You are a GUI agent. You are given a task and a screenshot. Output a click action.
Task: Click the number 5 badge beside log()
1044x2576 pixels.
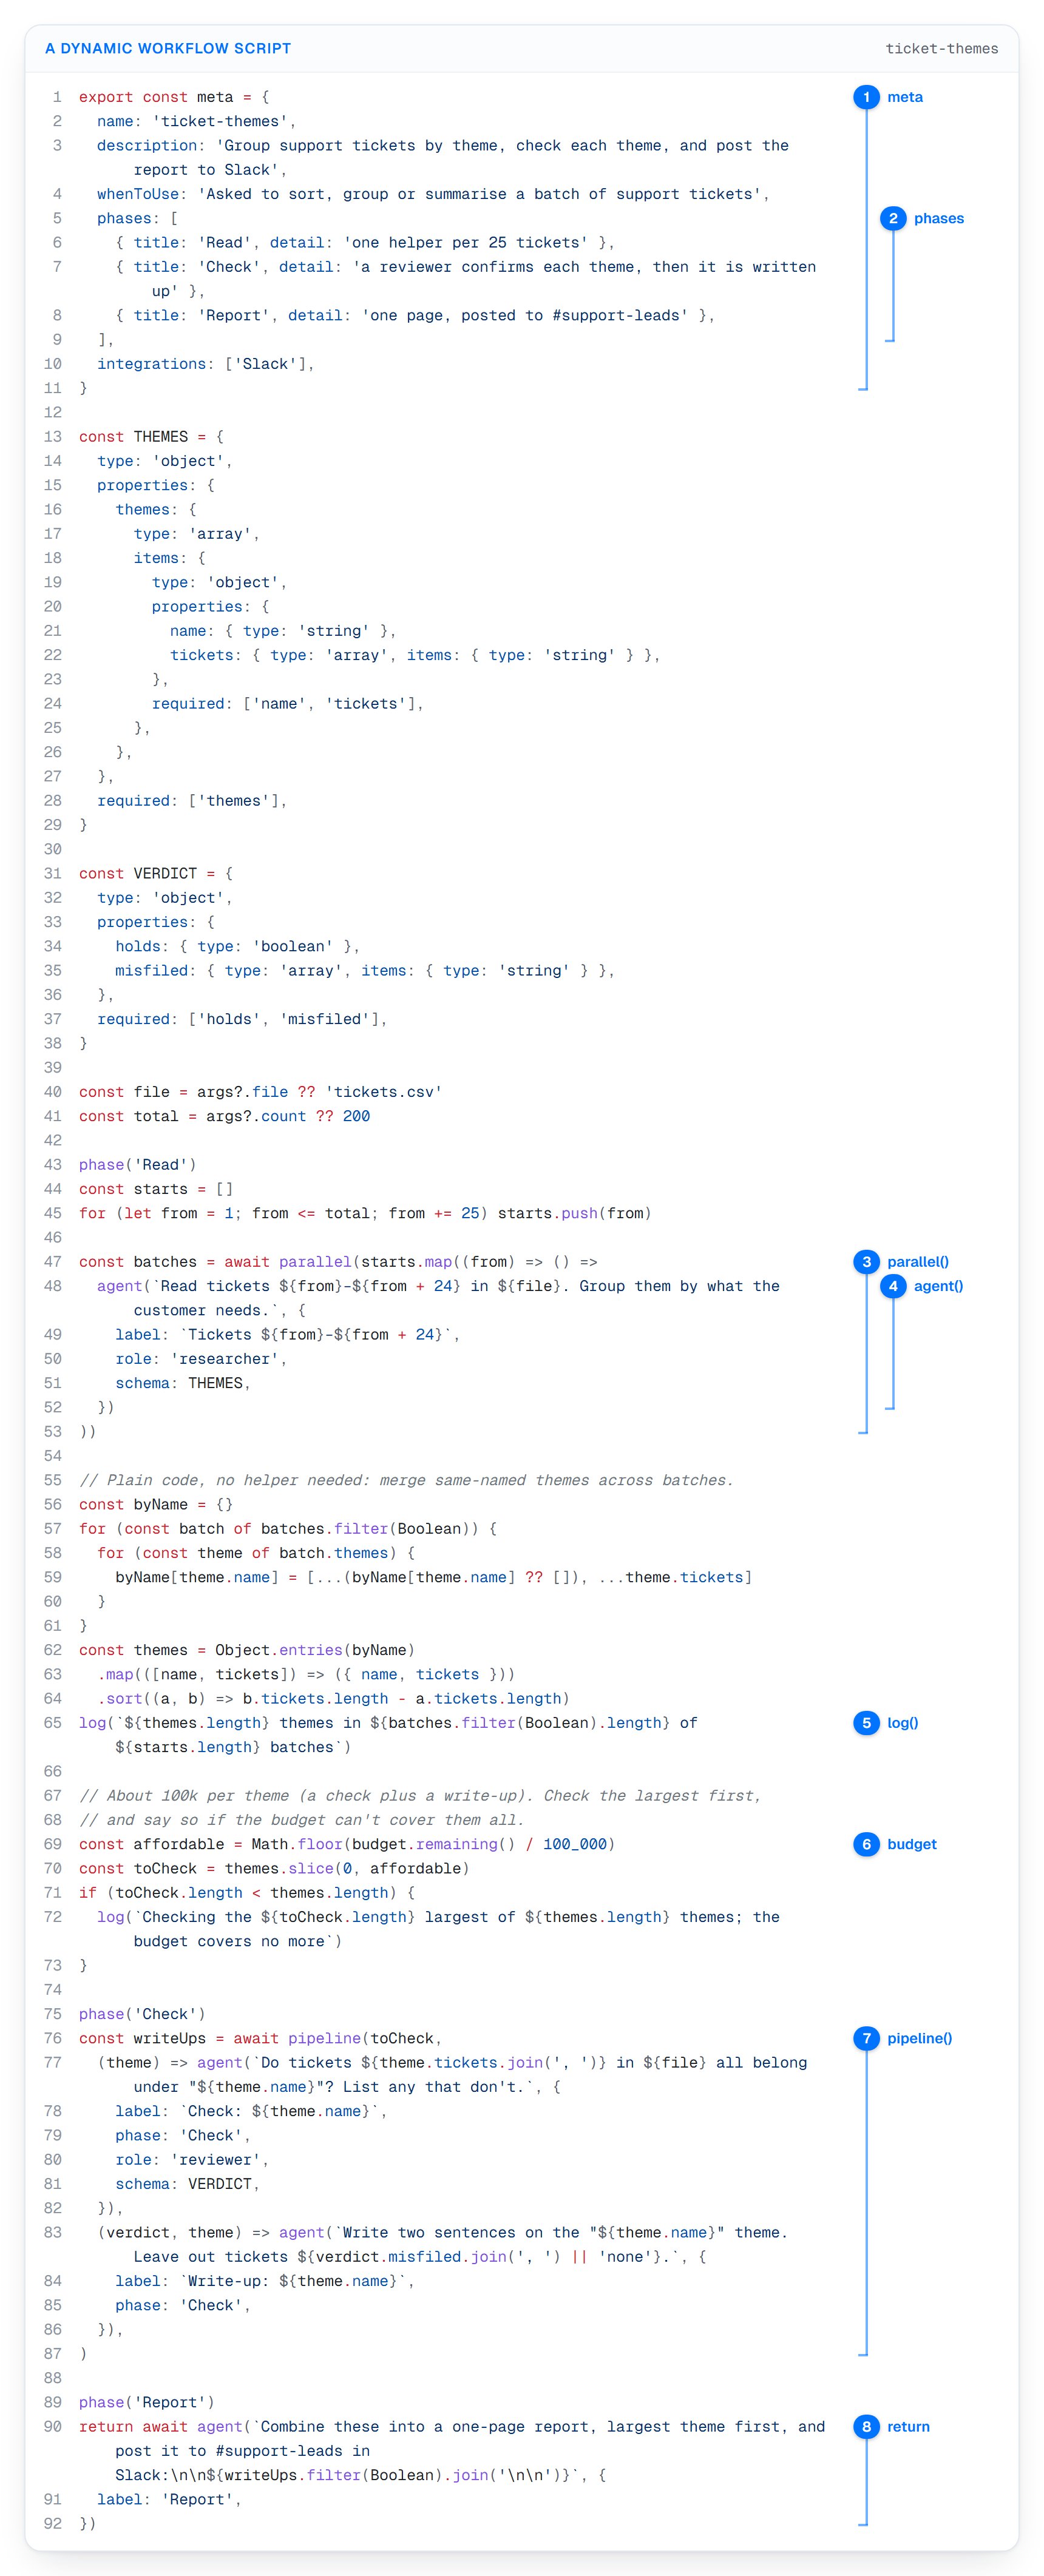coord(866,1723)
